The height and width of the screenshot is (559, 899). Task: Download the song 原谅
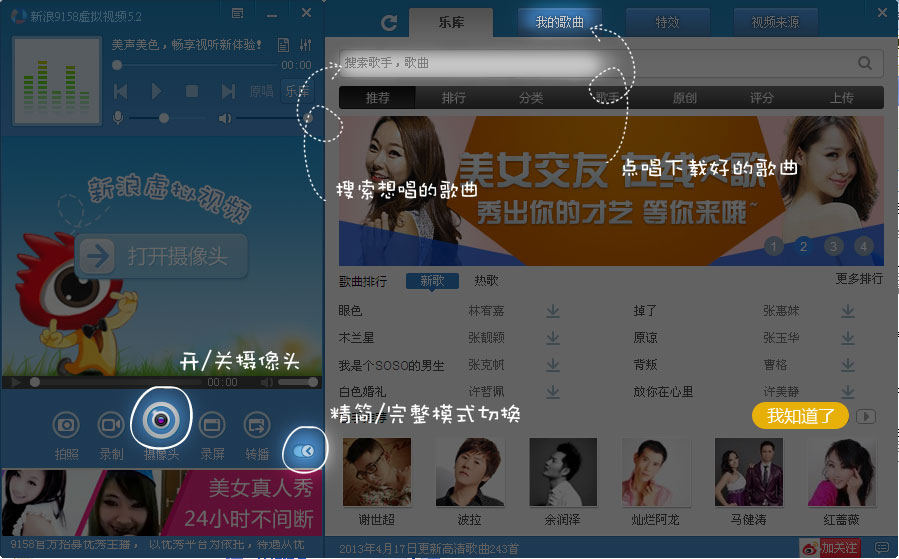(x=848, y=338)
